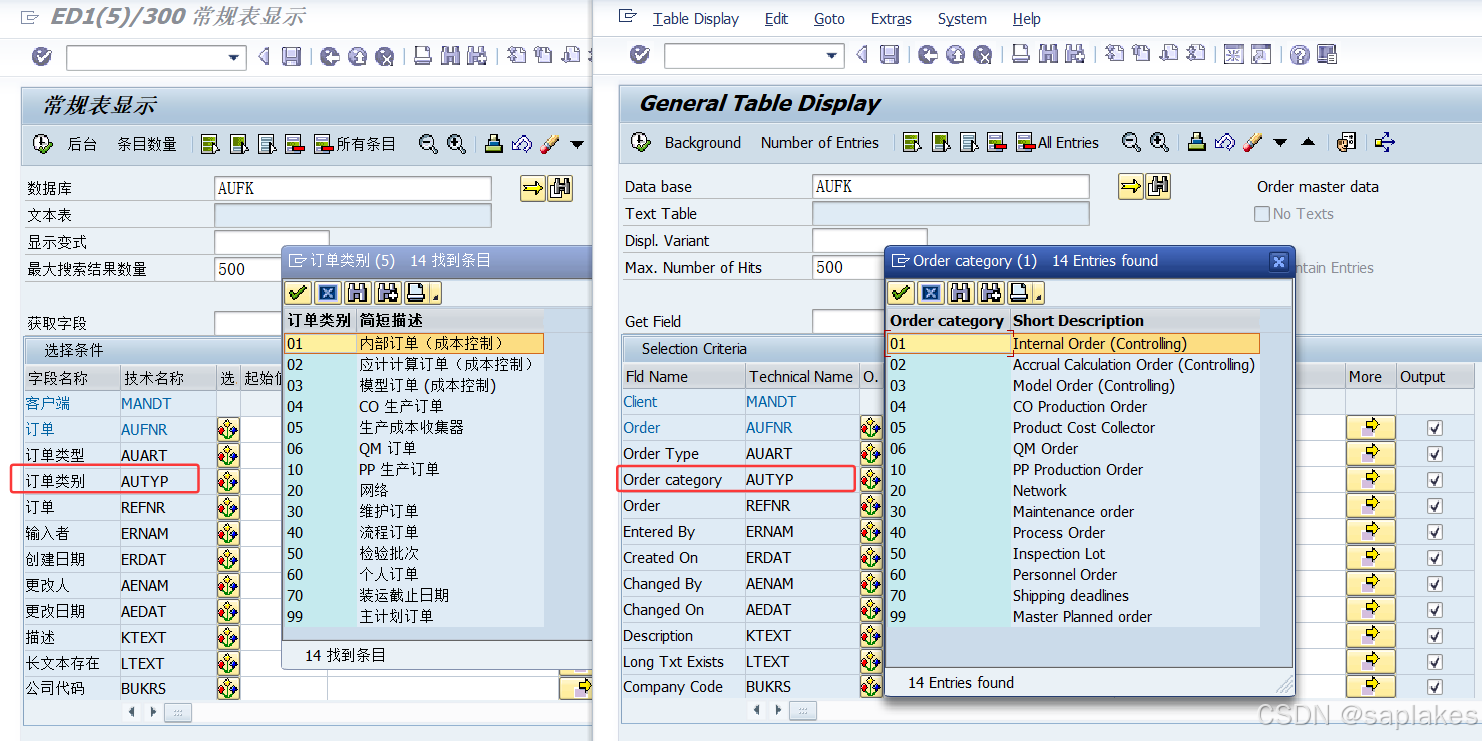Select Maintenance order entry in popup
Screen dimensions: 1482x741
pos(1073,512)
